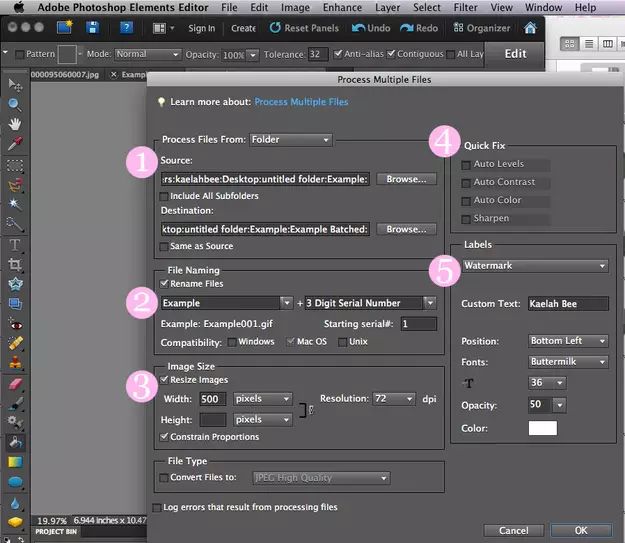Viewport: 625px width, 543px height.
Task: Choose the Crop tool
Action: coord(15,264)
